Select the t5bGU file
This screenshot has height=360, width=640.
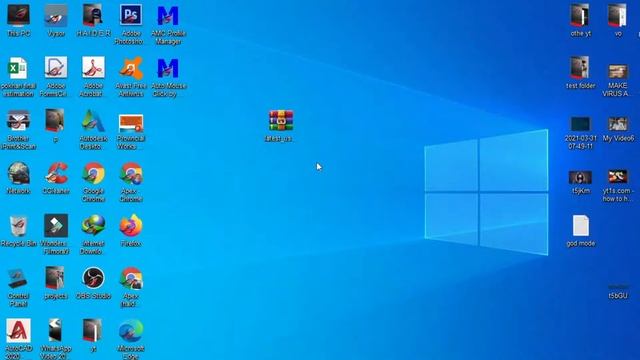pyautogui.click(x=618, y=291)
